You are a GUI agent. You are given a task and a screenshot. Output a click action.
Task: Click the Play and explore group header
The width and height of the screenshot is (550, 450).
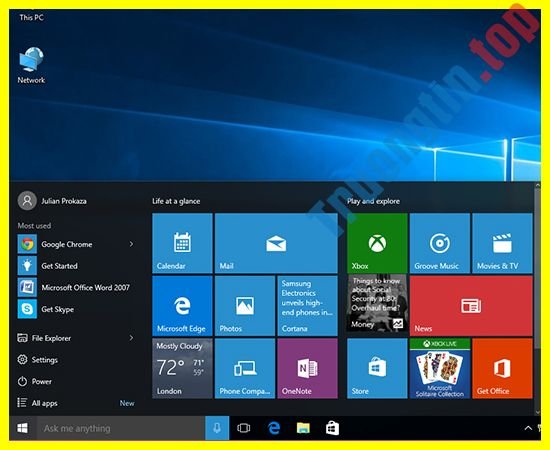(x=373, y=201)
